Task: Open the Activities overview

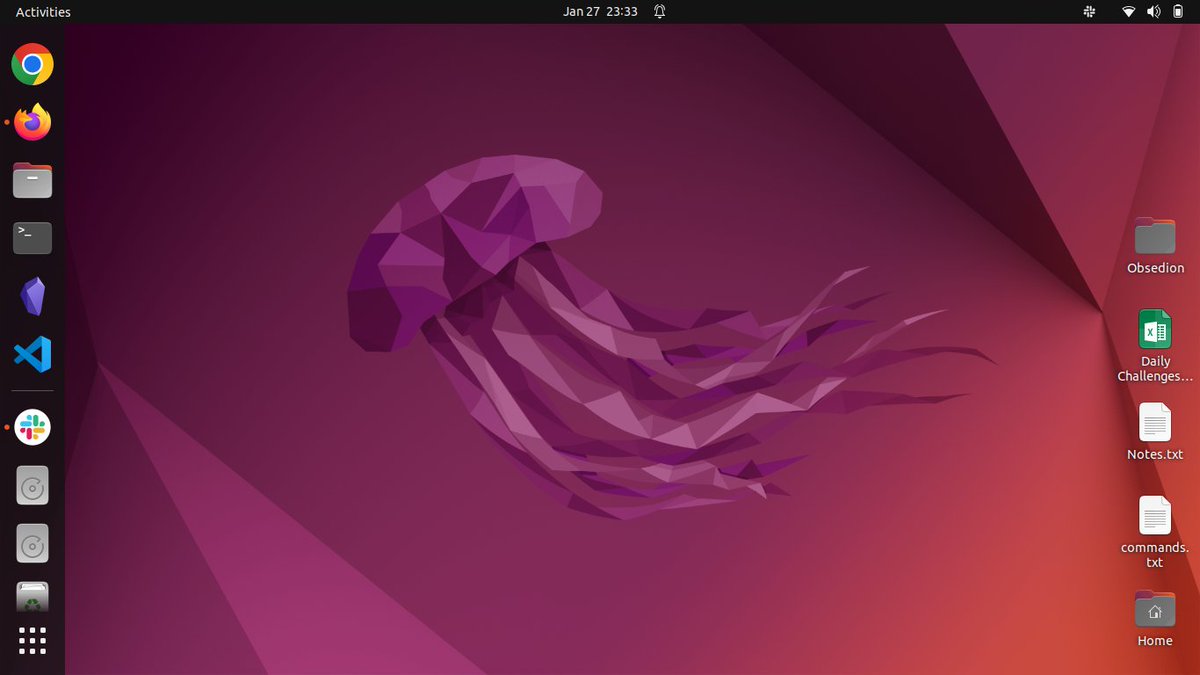Action: point(41,11)
